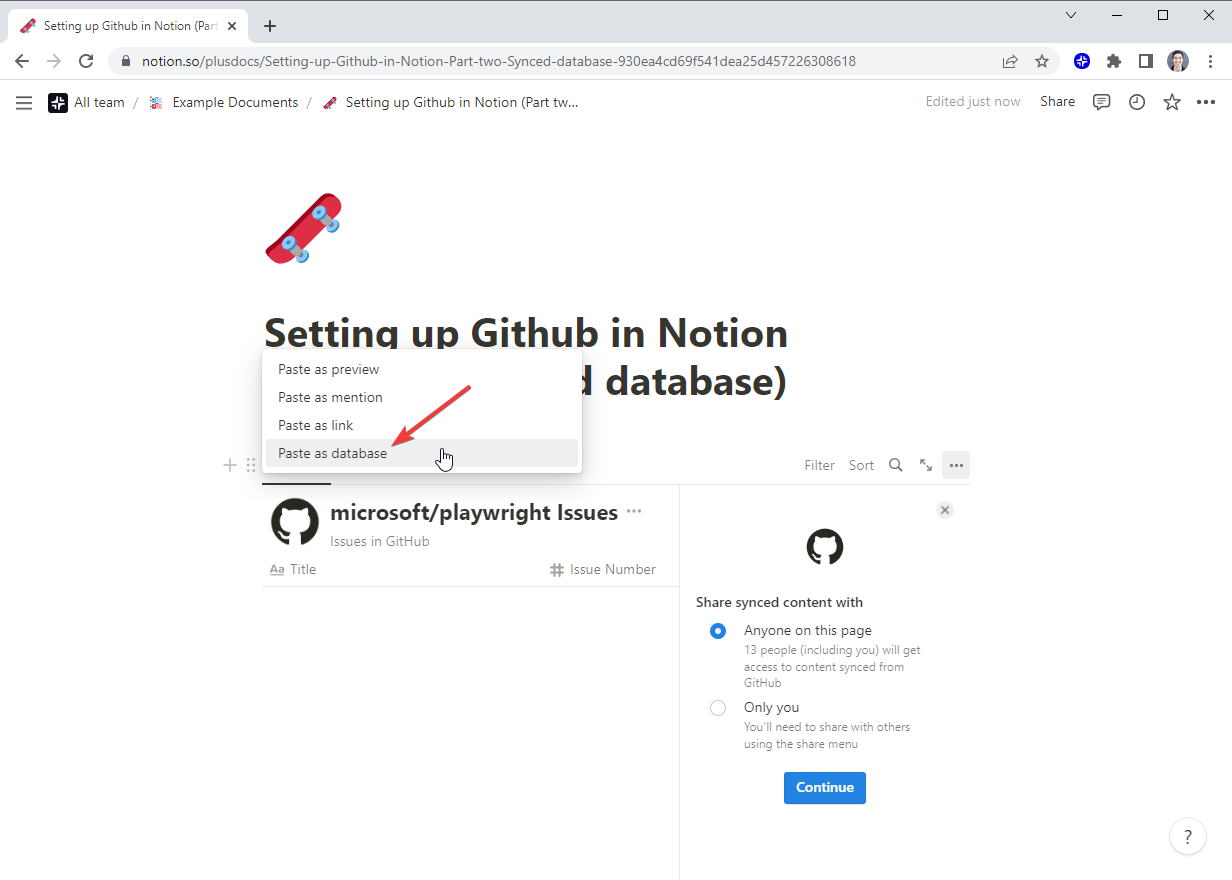This screenshot has width=1232, height=880.
Task: Click the GitHub logo beside database title
Action: [295, 522]
